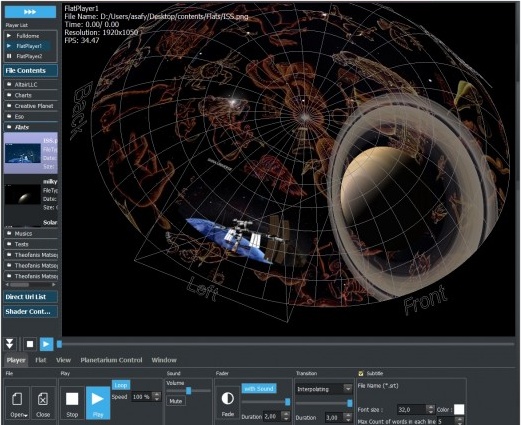Click the playback timeline seek bar
This screenshot has width=521, height=425.
point(287,344)
